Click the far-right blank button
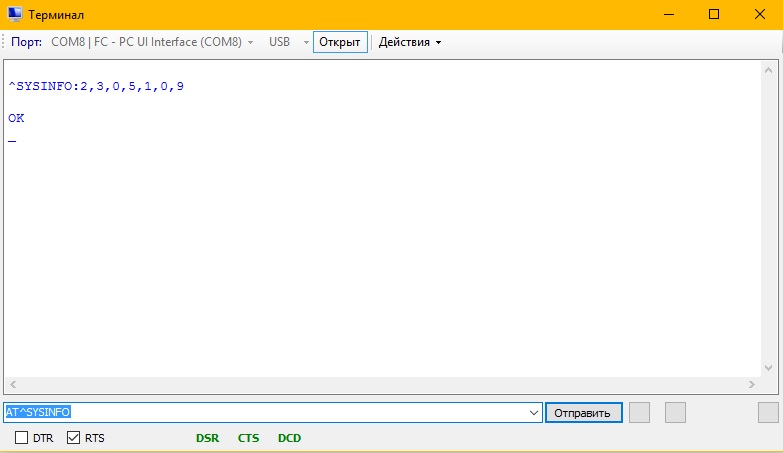 pyautogui.click(x=768, y=413)
